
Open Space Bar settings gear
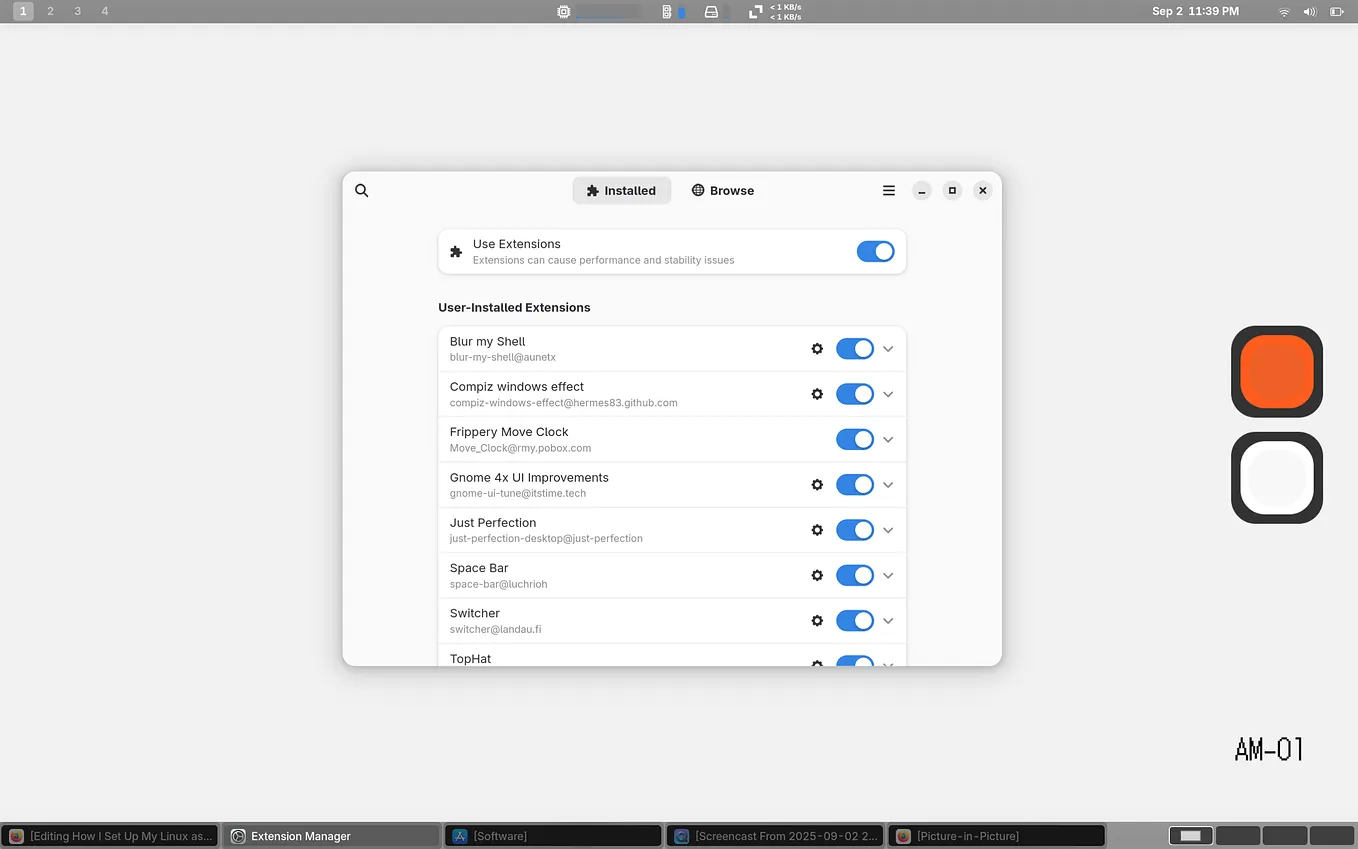click(817, 575)
